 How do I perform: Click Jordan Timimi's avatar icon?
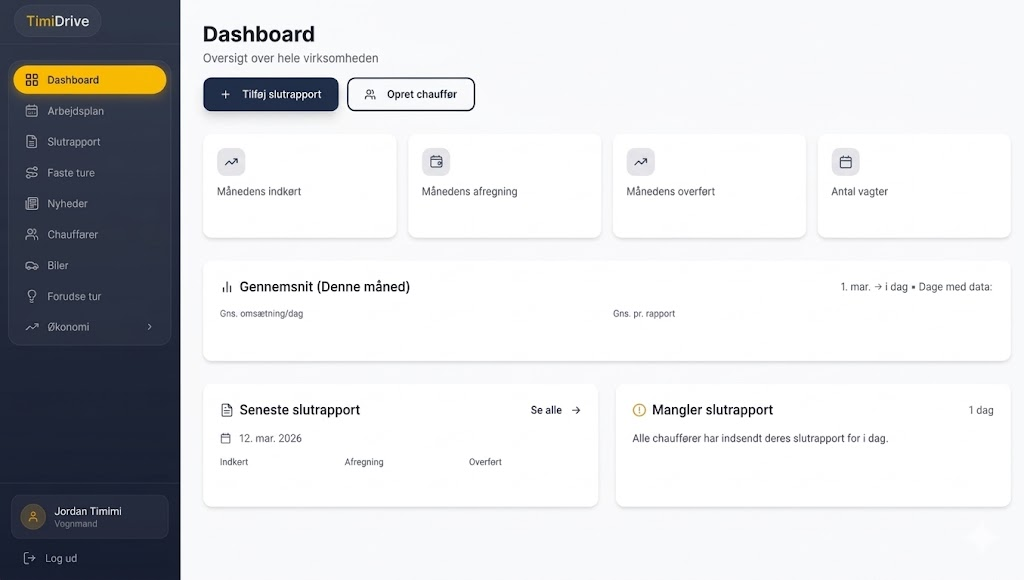pyautogui.click(x=33, y=517)
